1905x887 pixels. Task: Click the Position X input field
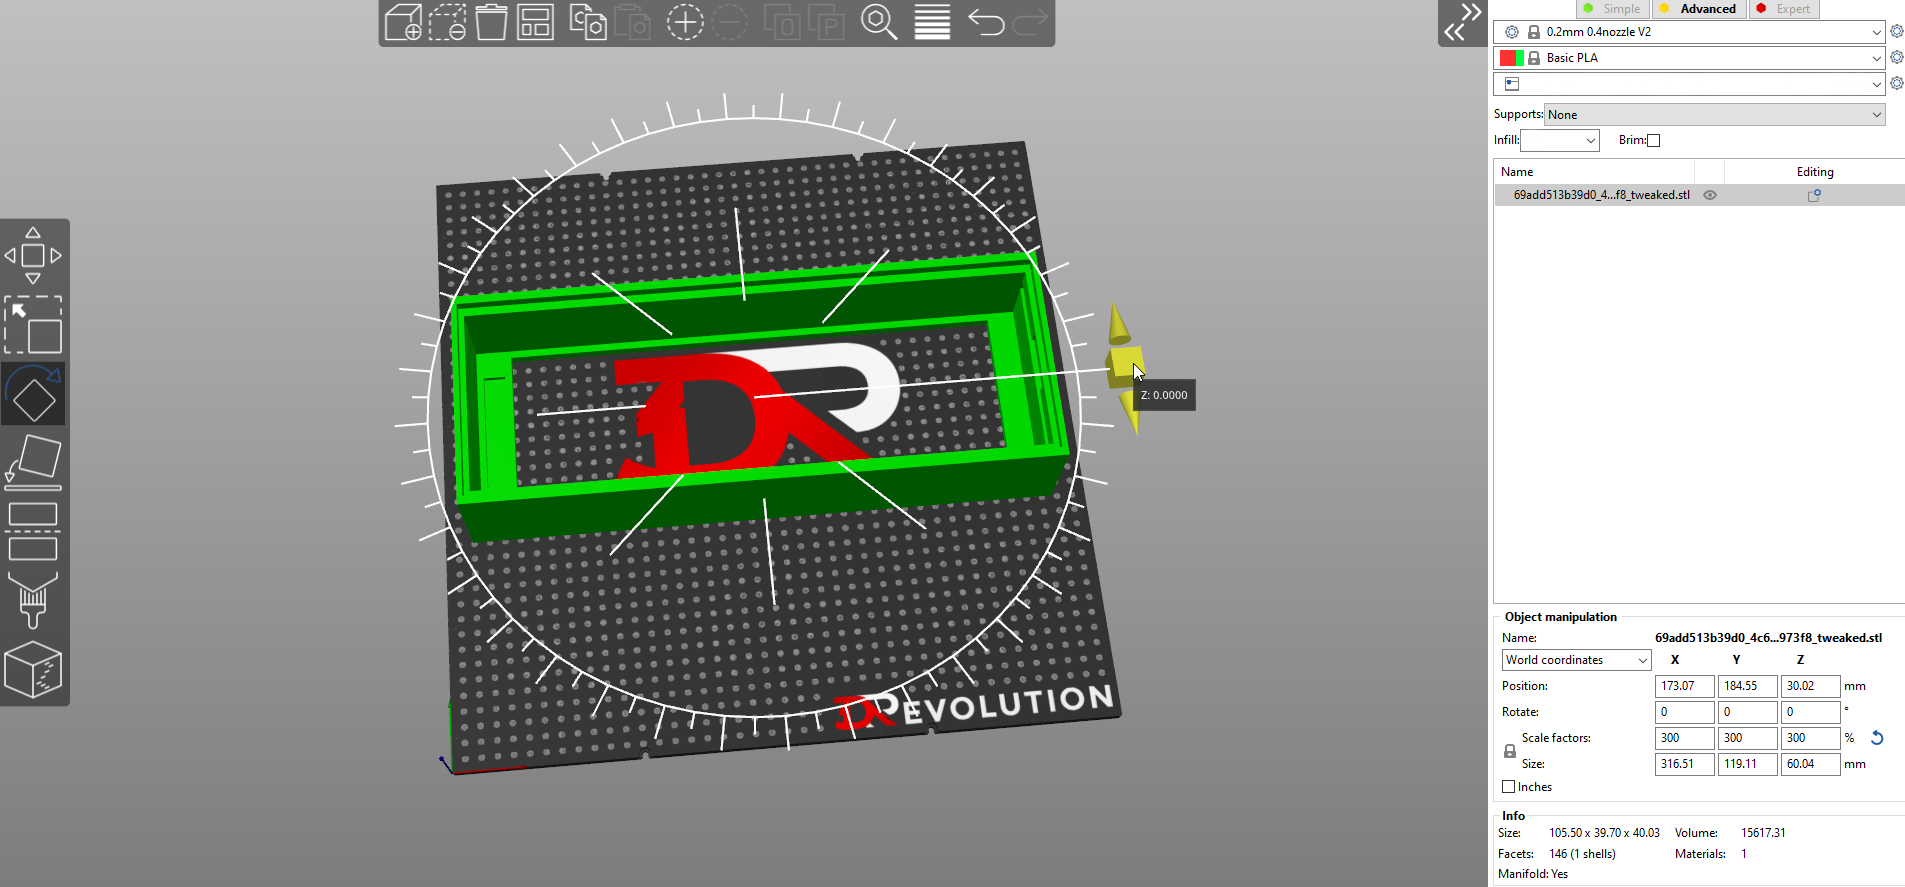click(x=1684, y=686)
